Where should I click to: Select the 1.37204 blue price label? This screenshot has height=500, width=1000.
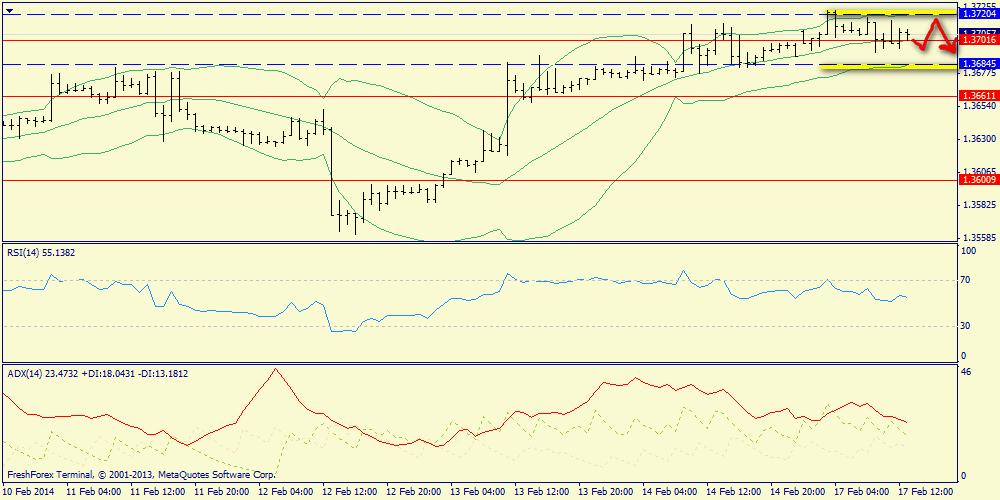[x=978, y=14]
